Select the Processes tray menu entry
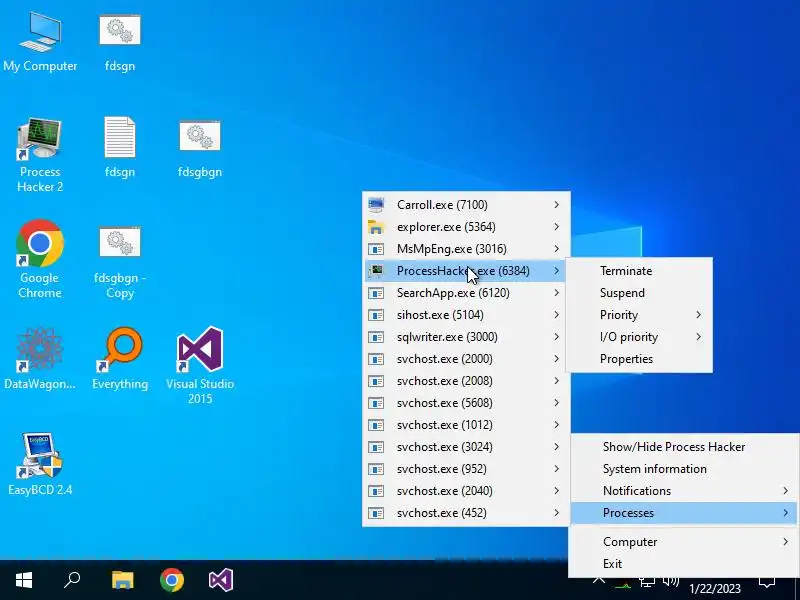 click(x=684, y=513)
